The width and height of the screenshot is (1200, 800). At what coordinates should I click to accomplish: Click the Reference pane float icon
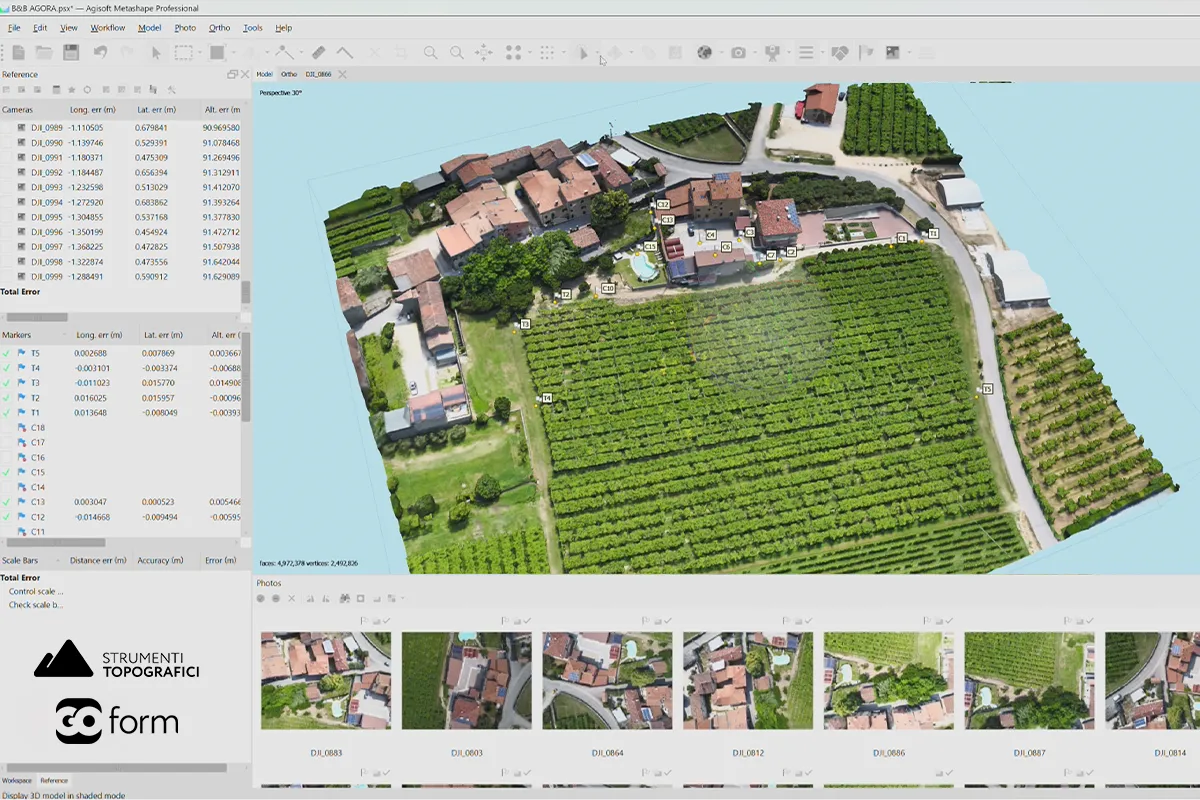pyautogui.click(x=232, y=74)
